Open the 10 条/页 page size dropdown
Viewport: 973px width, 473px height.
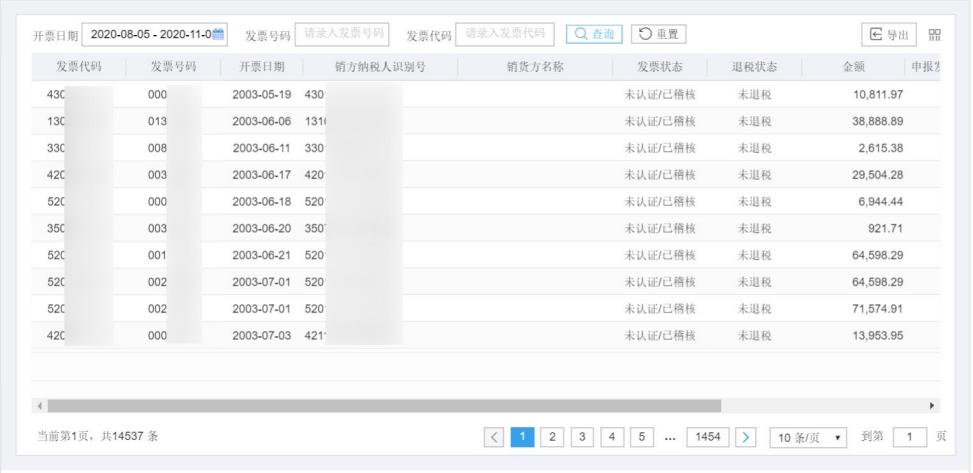(807, 437)
